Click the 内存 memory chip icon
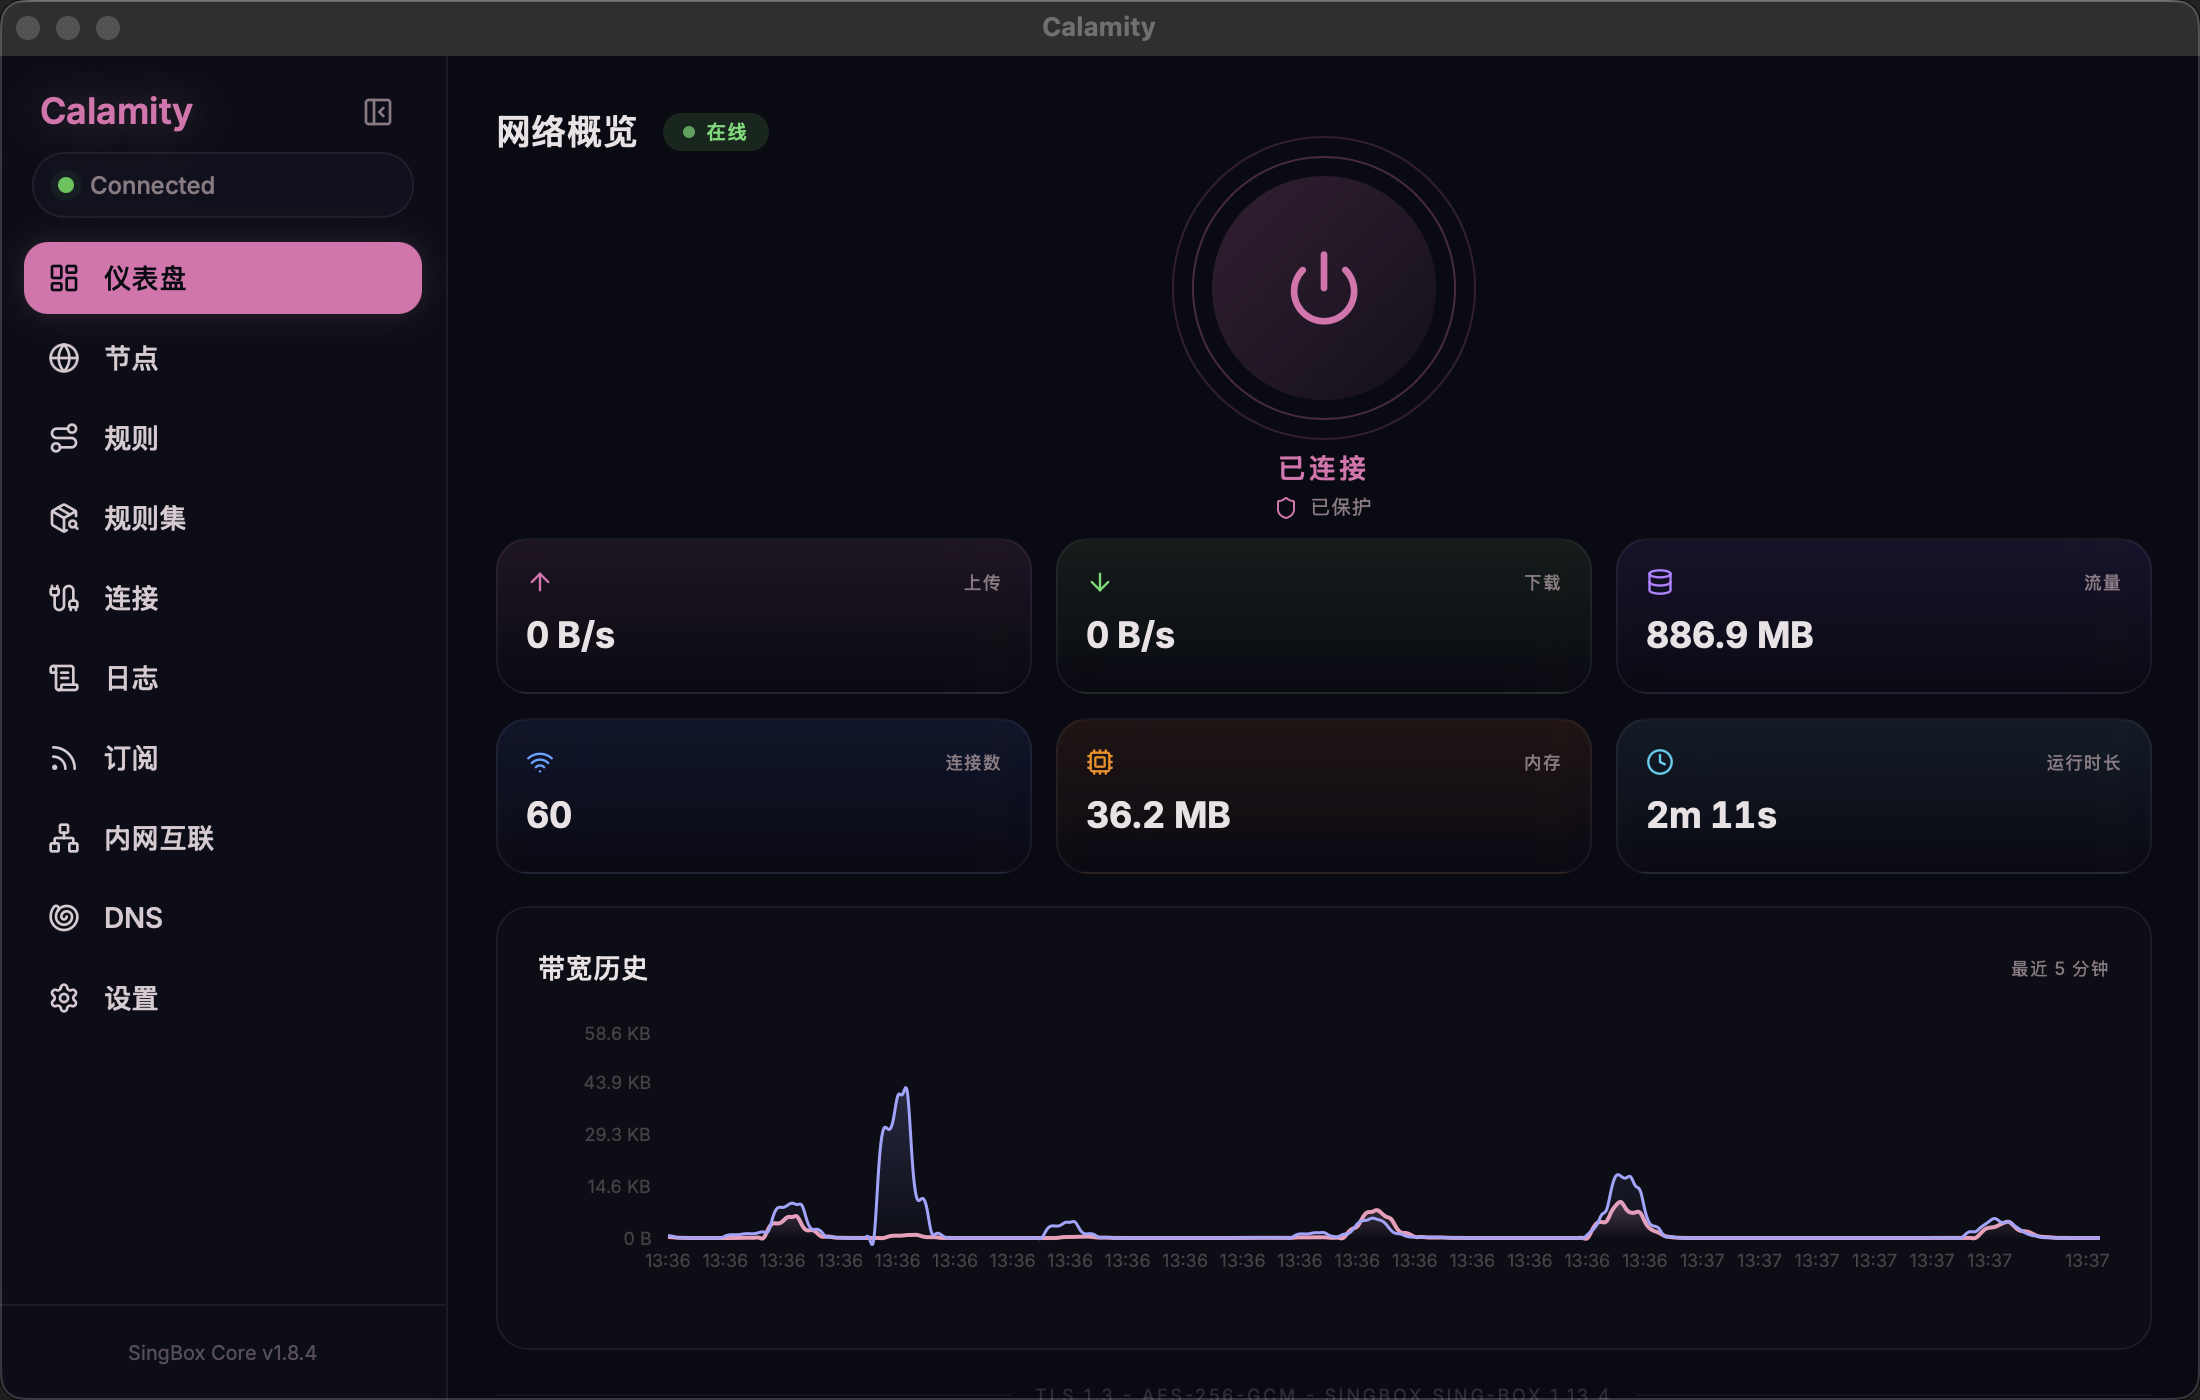The width and height of the screenshot is (2200, 1400). (x=1099, y=762)
